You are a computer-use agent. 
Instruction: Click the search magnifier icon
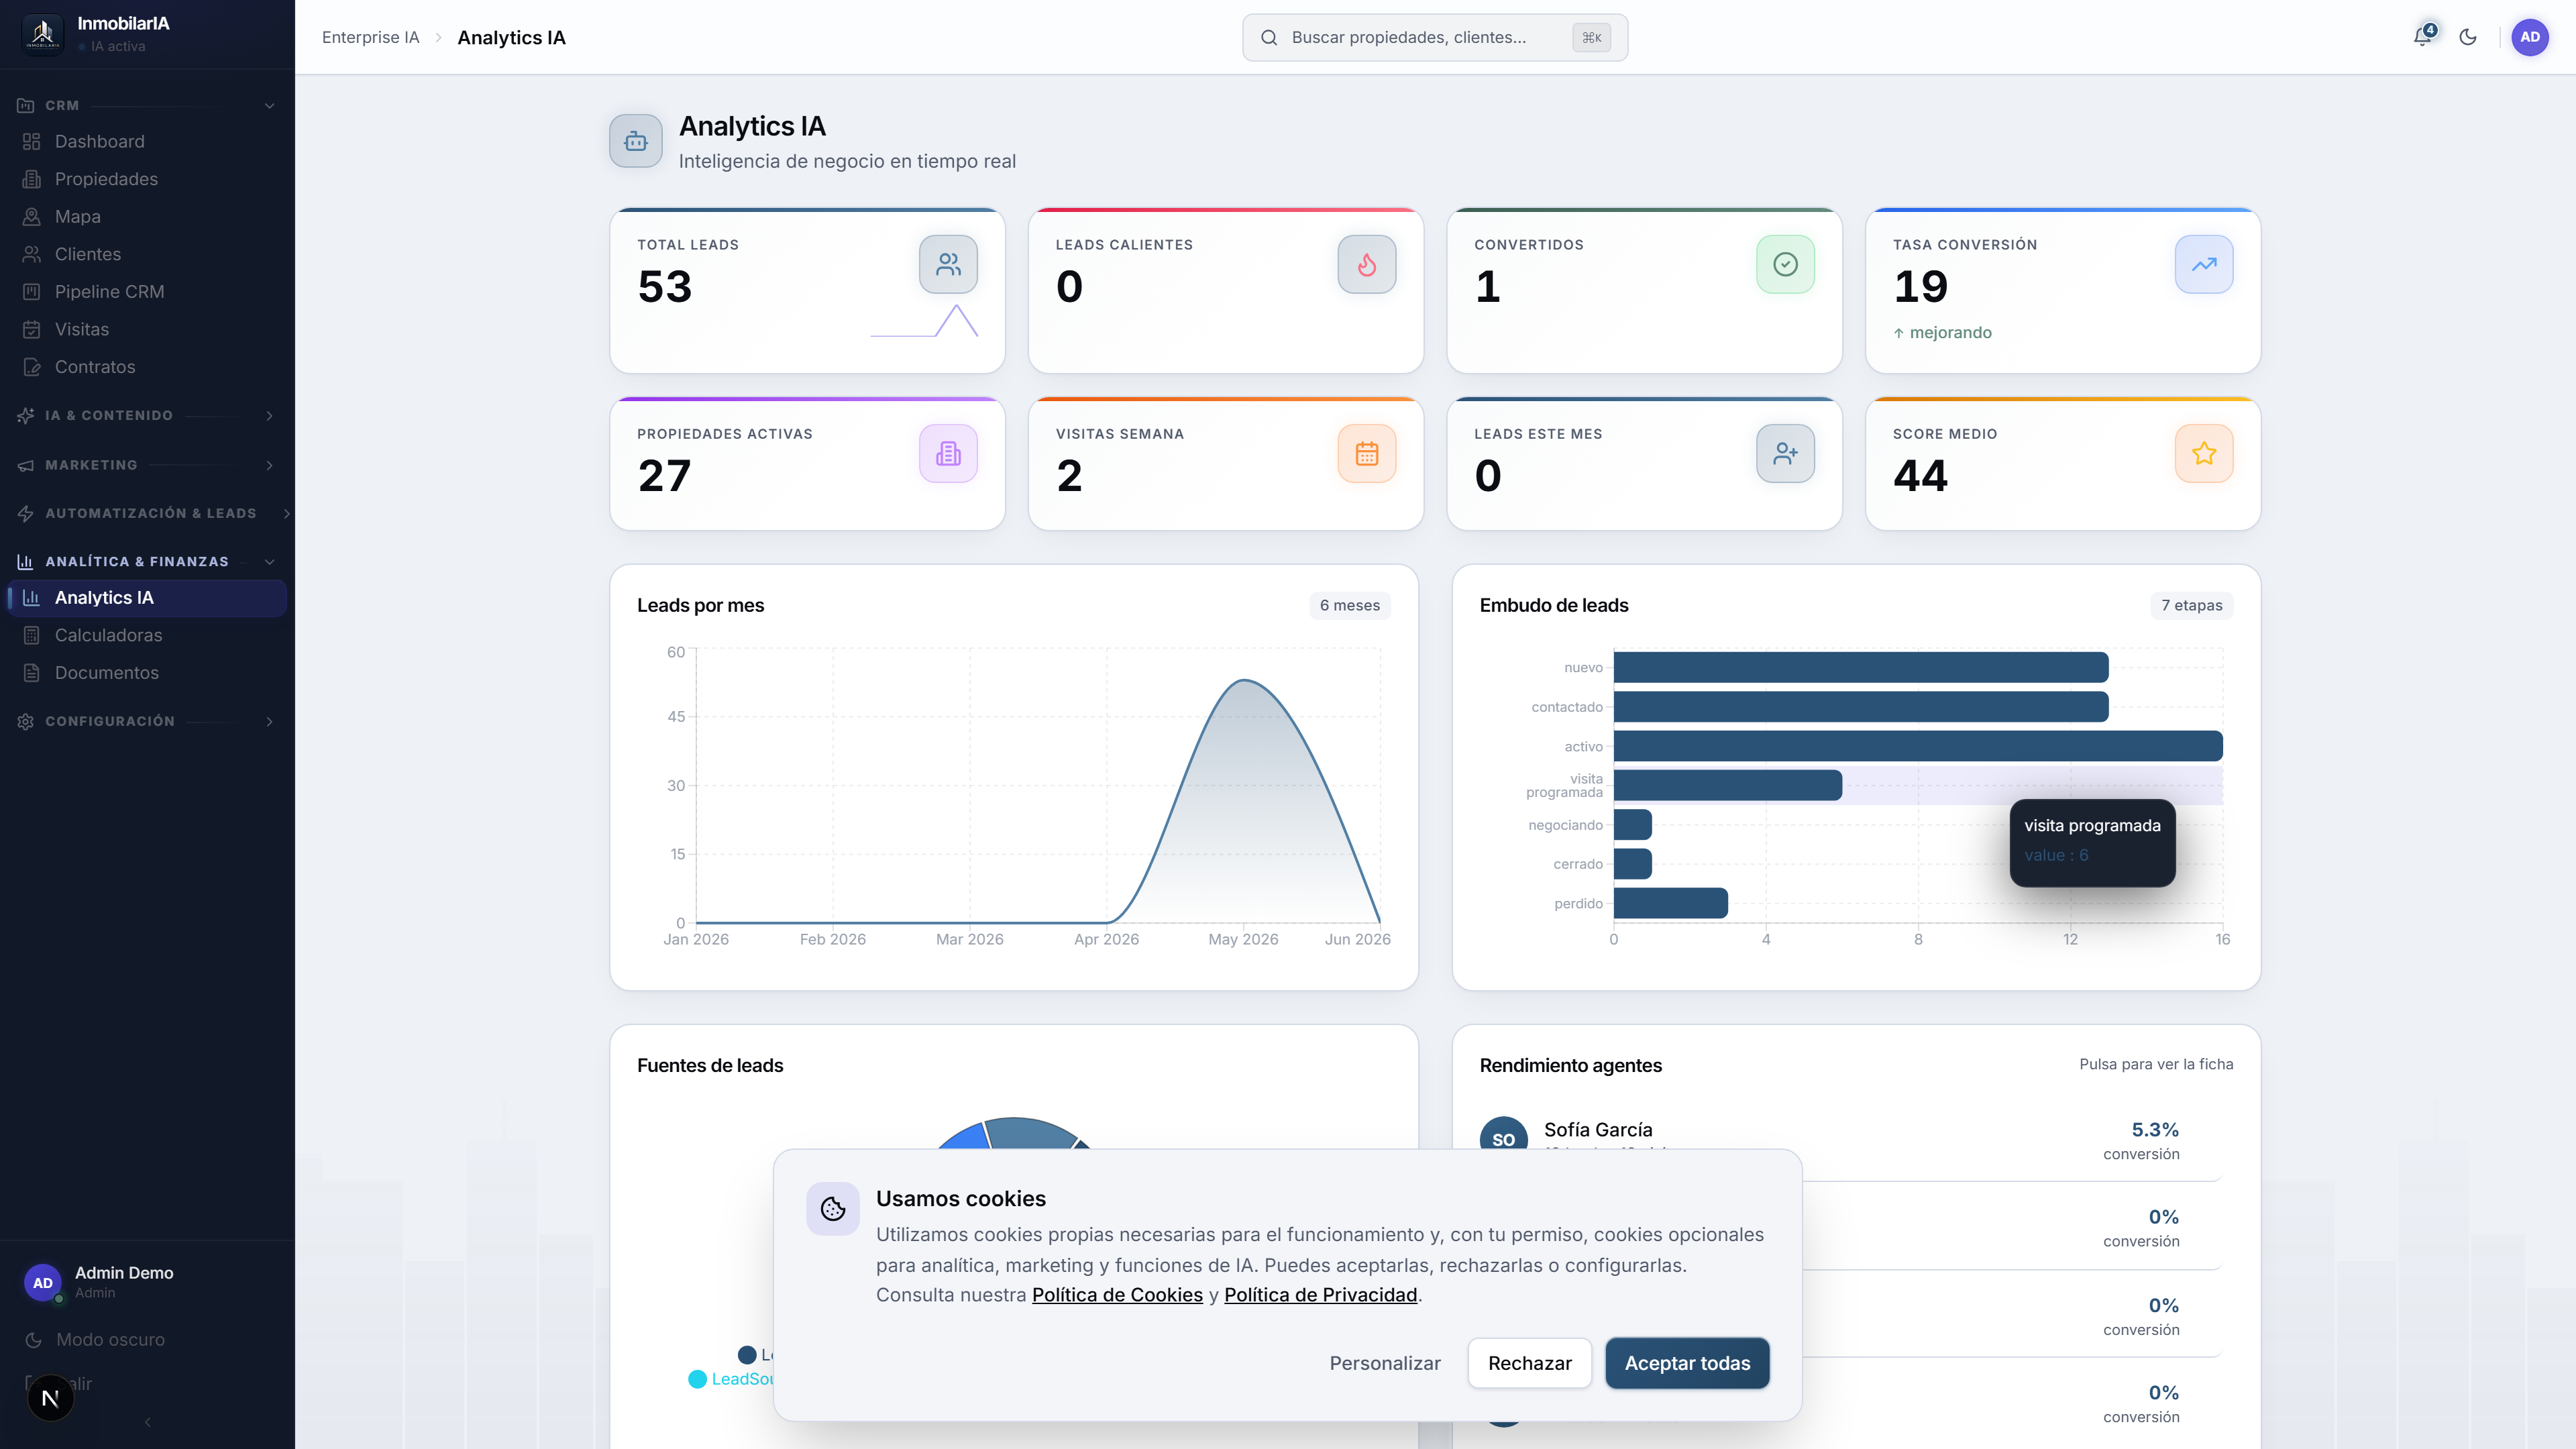[x=1269, y=37]
